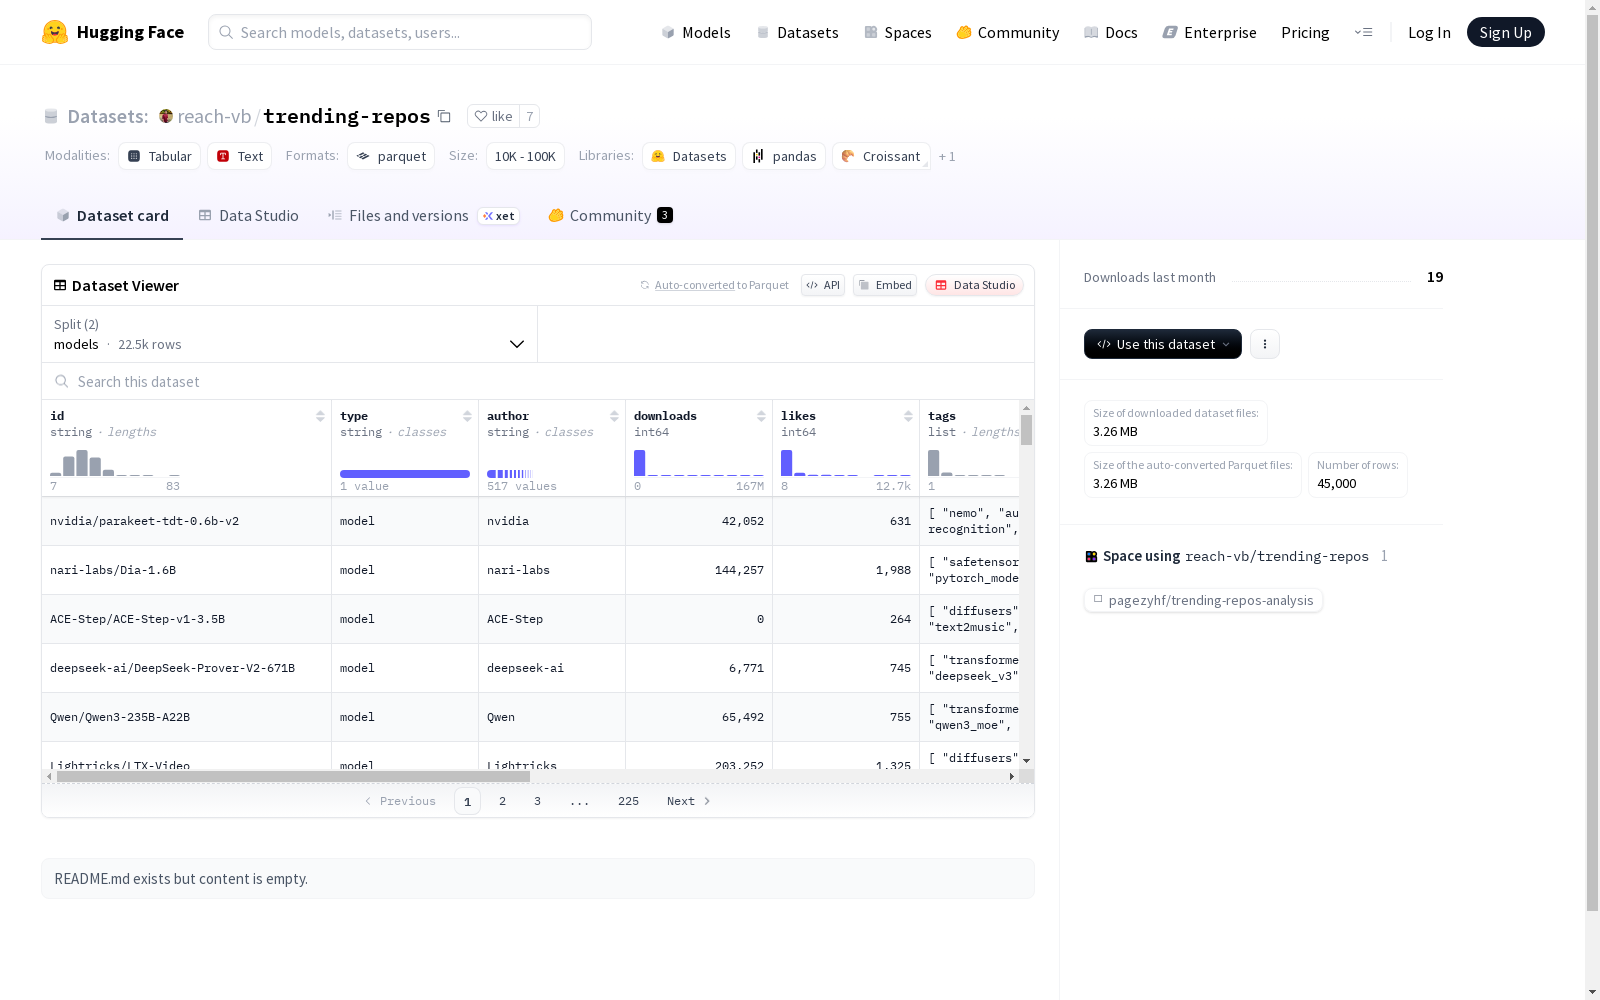Show the +1 additional libraries
Viewport: 1600px width, 1000px height.
(x=947, y=156)
